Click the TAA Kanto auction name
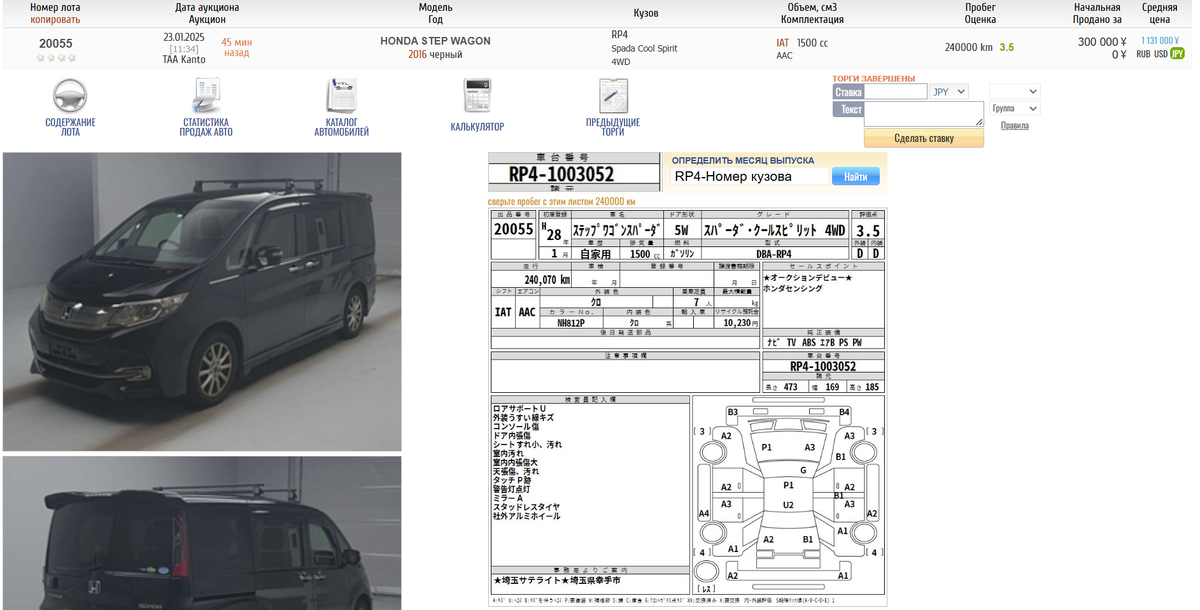Image resolution: width=1200 pixels, height=610 pixels. coord(184,60)
